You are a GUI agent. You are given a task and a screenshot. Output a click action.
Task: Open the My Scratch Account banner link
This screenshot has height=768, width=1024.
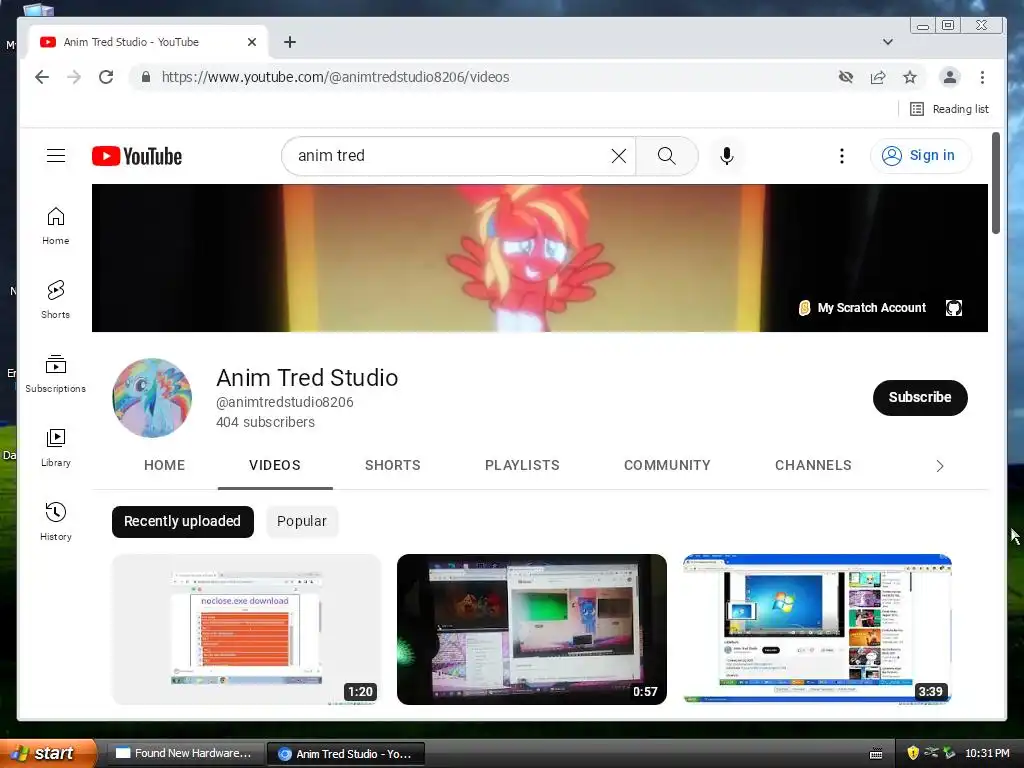(862, 308)
